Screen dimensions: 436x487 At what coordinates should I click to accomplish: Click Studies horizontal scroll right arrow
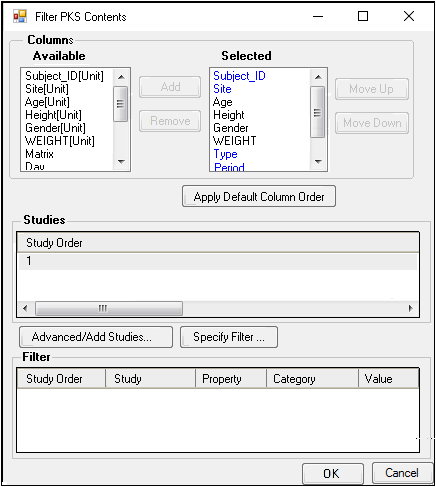coord(410,308)
